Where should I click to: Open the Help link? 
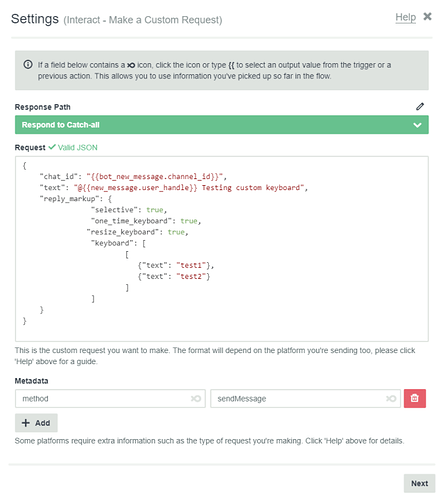(x=405, y=17)
